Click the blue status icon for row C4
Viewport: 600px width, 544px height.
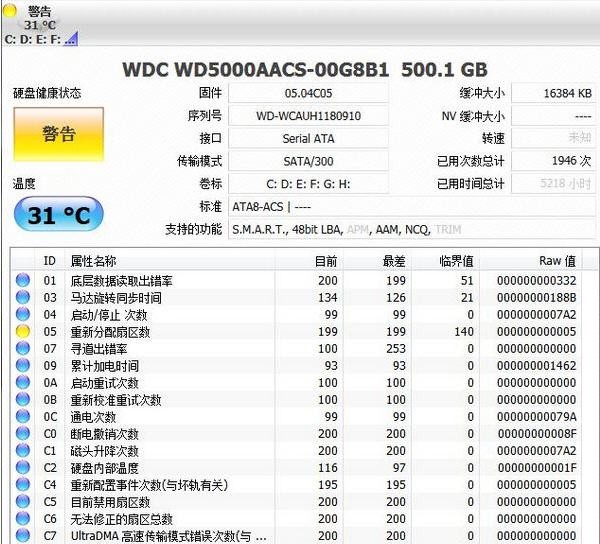[x=23, y=484]
